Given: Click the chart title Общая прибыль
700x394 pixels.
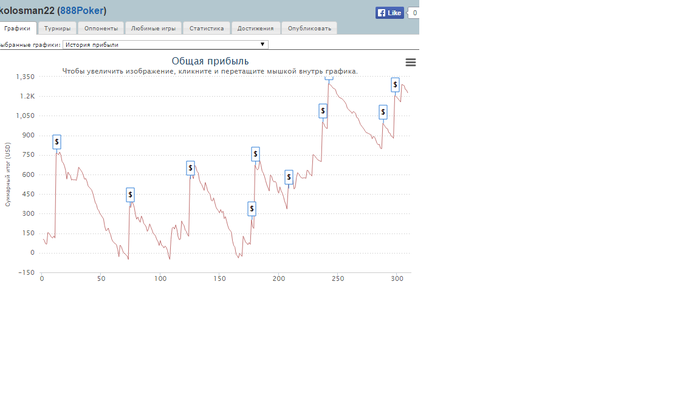Looking at the screenshot, I should (x=210, y=61).
